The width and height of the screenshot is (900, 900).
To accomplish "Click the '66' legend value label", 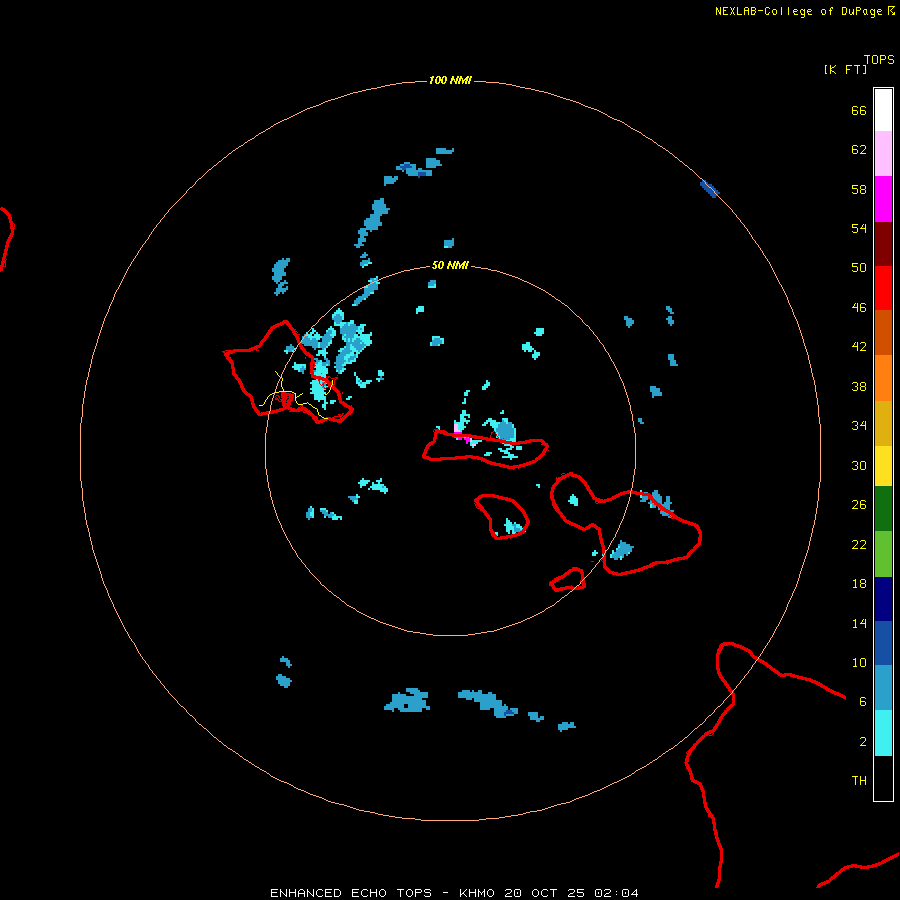I will (x=859, y=110).
